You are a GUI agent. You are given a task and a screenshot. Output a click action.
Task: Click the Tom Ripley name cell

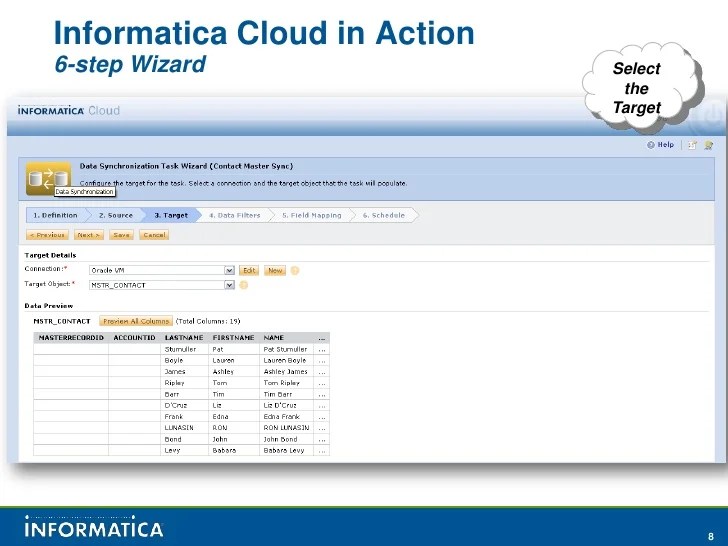click(286, 383)
